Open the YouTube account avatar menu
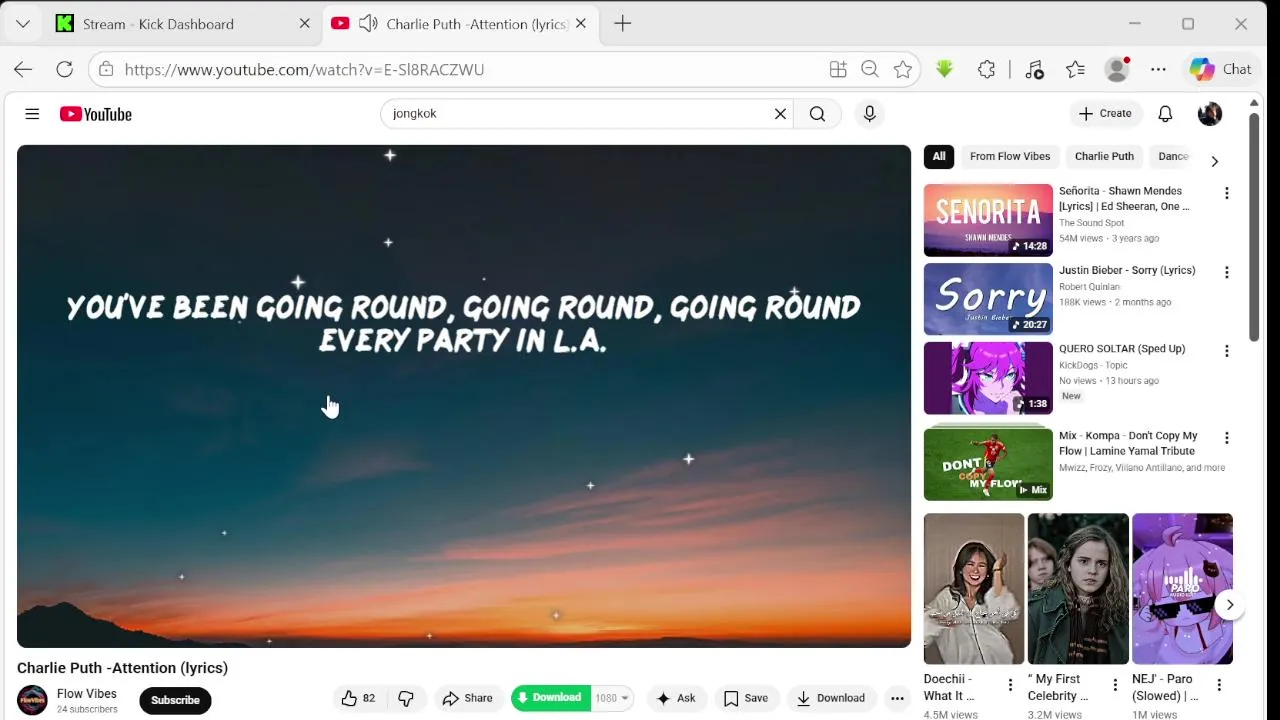1280x720 pixels. click(1210, 114)
